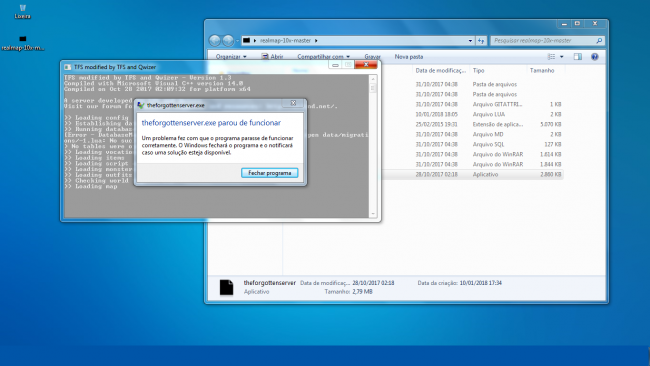The height and width of the screenshot is (366, 650).
Task: Click the Tamanho 2,79 MB value in details pane
Action: tap(362, 292)
